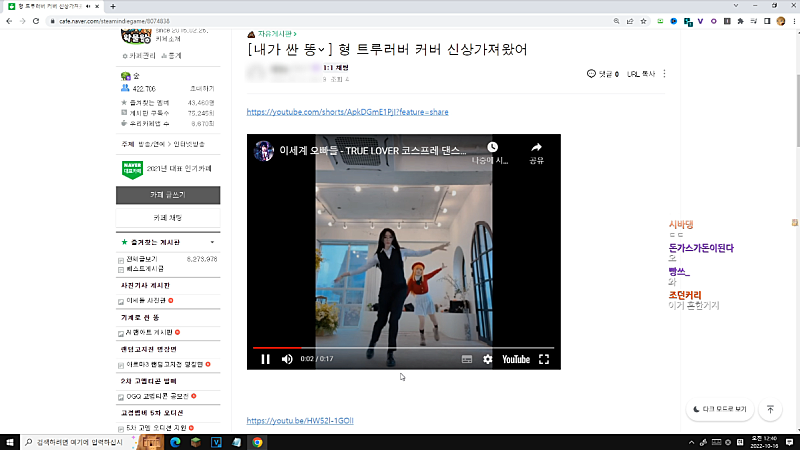Image resolution: width=800 pixels, height=450 pixels.
Task: Enter fullscreen mode on the video
Action: point(545,359)
